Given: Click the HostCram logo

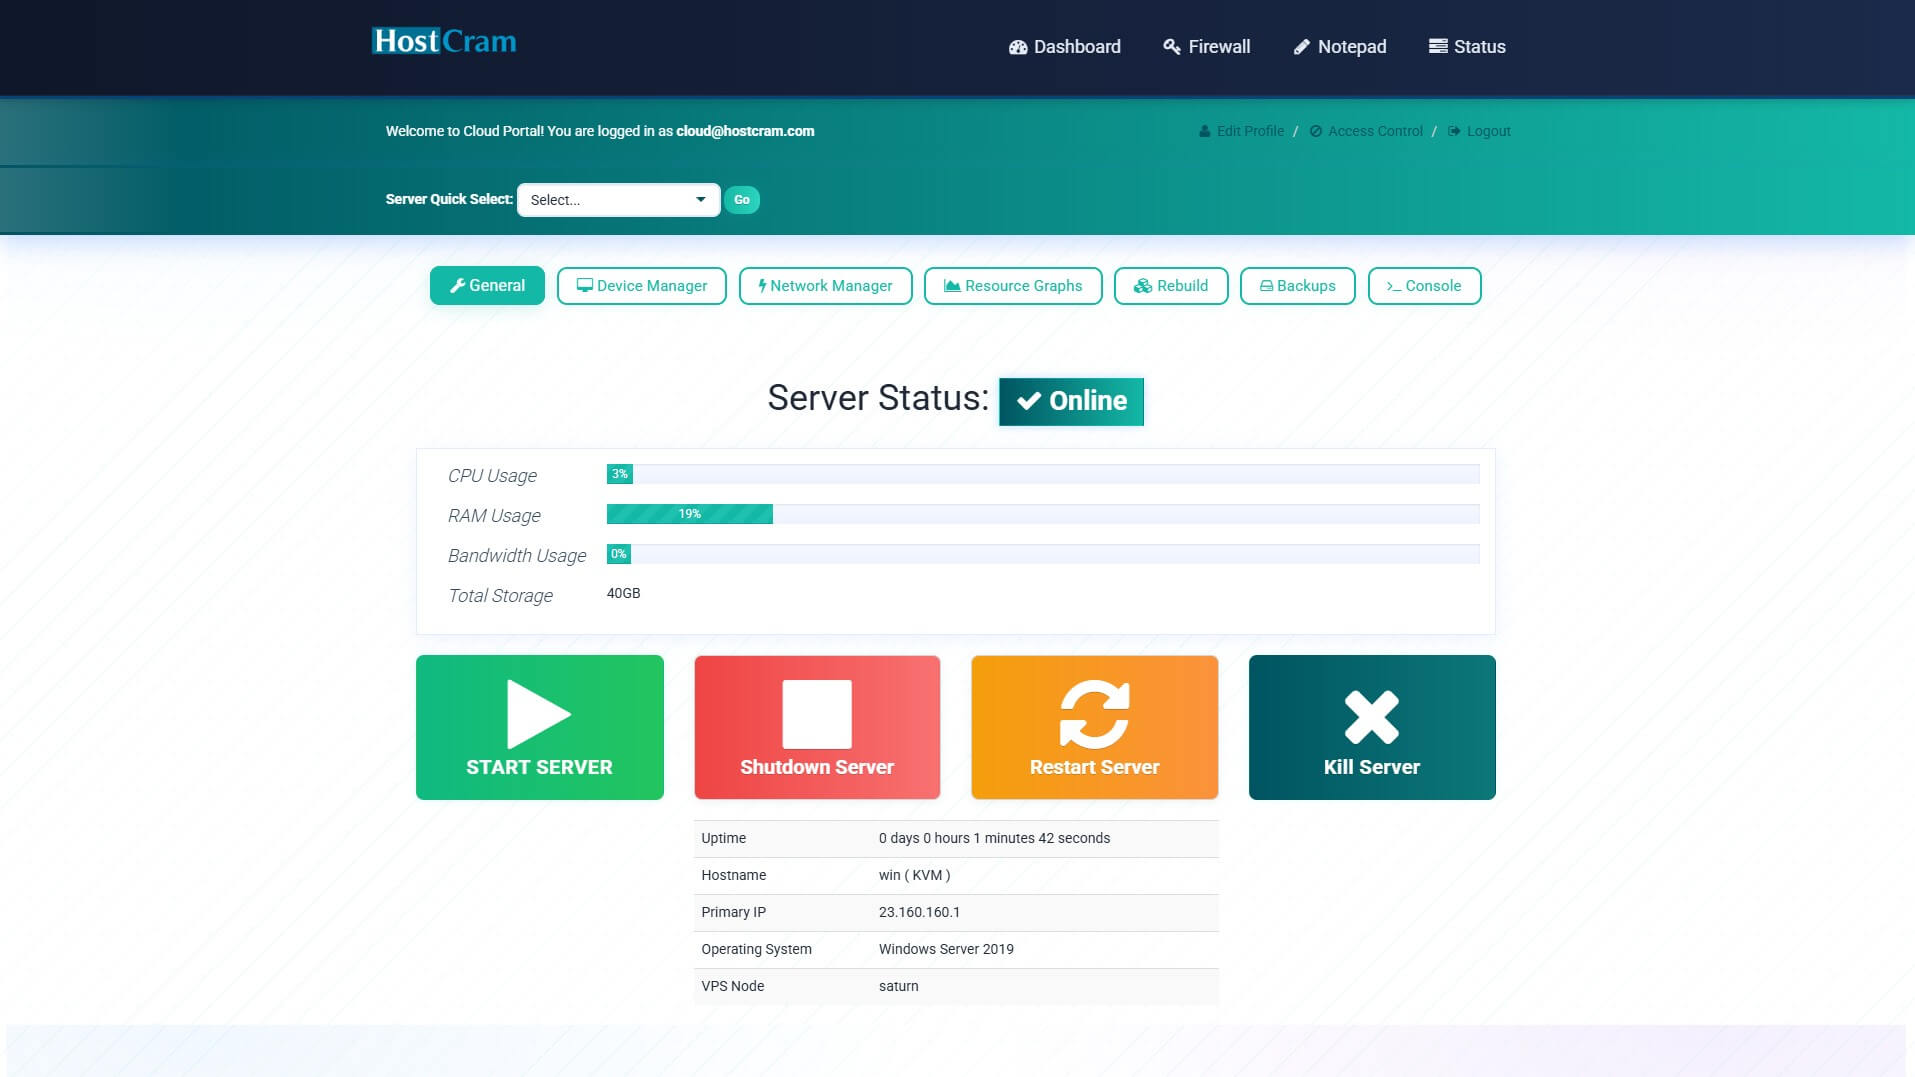Looking at the screenshot, I should tap(444, 42).
